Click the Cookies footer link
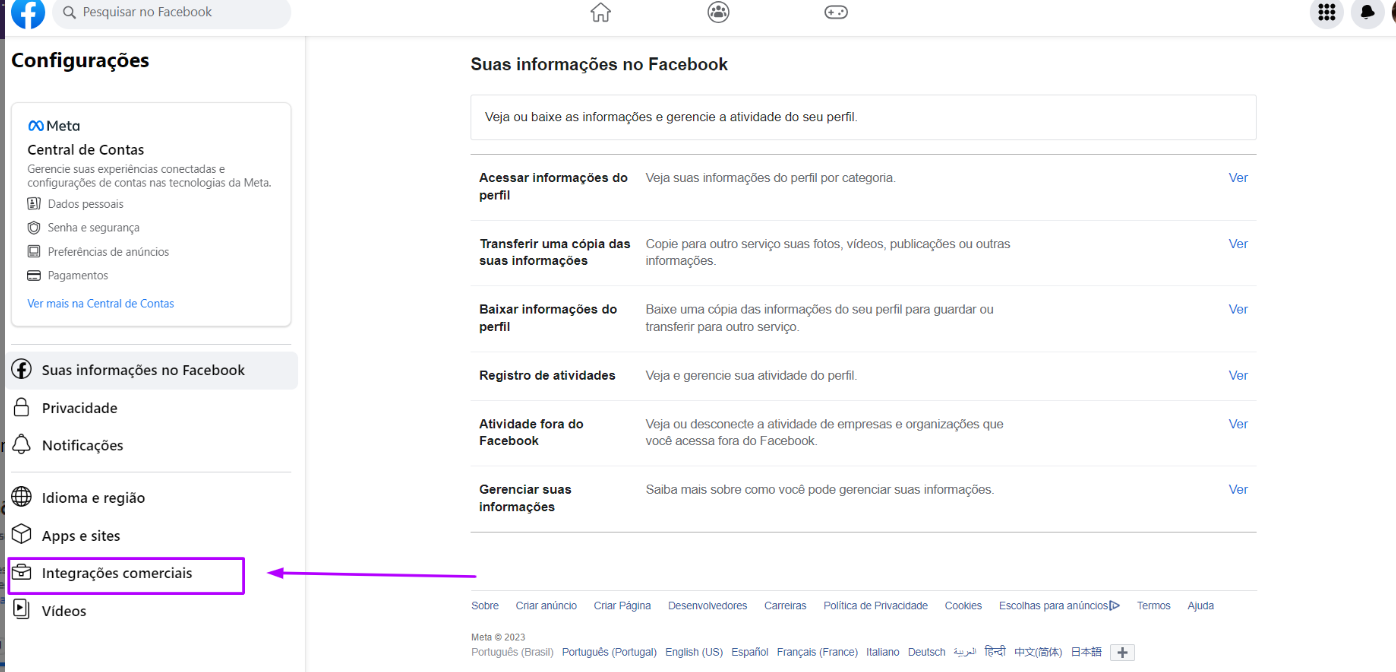The width and height of the screenshot is (1396, 672). click(x=963, y=605)
